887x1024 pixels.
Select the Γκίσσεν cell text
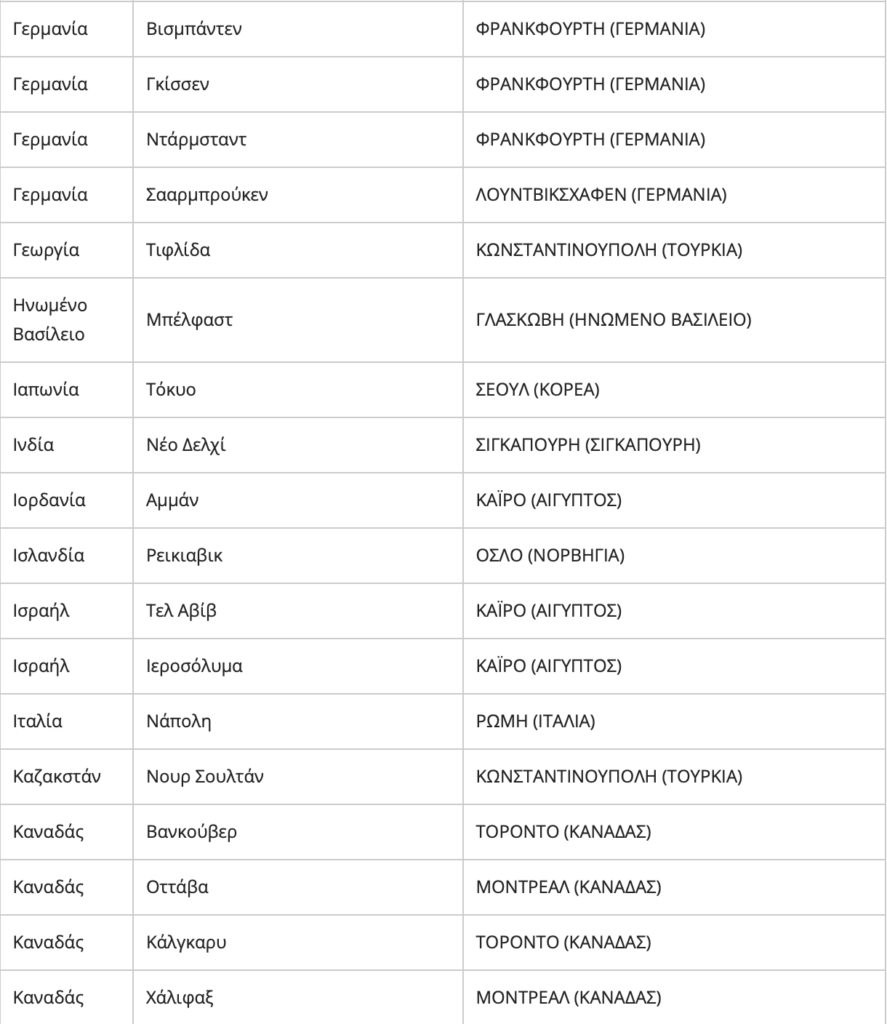[178, 84]
